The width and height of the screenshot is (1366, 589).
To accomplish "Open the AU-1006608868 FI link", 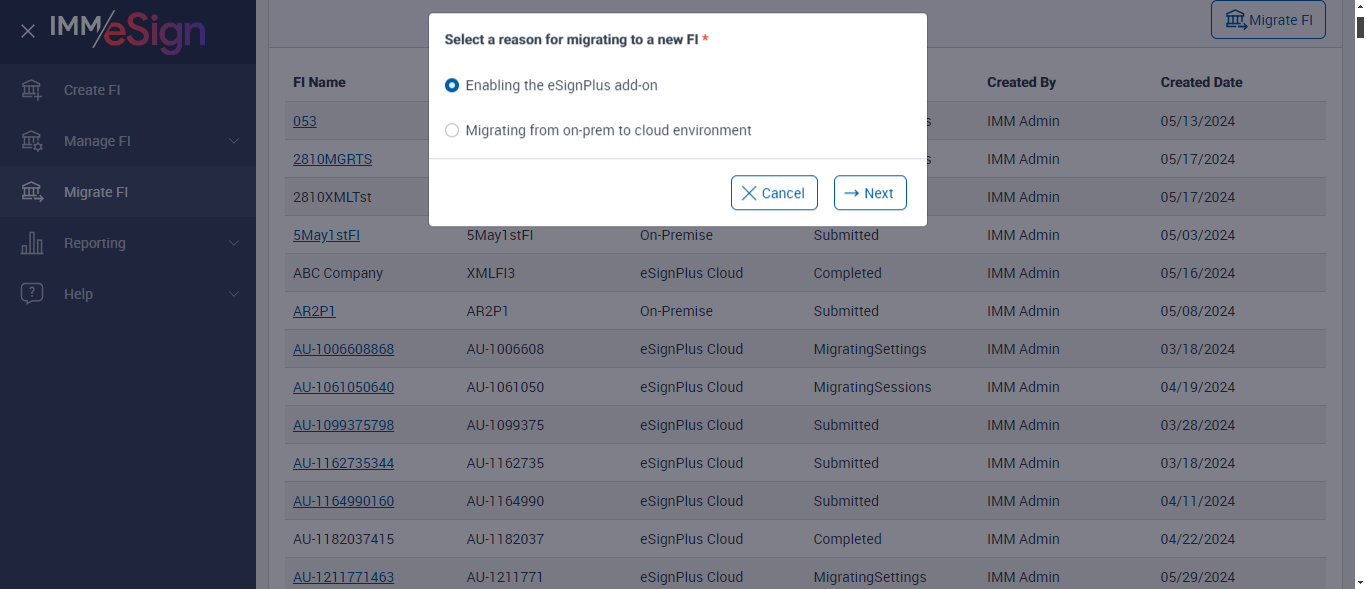I will 343,350.
